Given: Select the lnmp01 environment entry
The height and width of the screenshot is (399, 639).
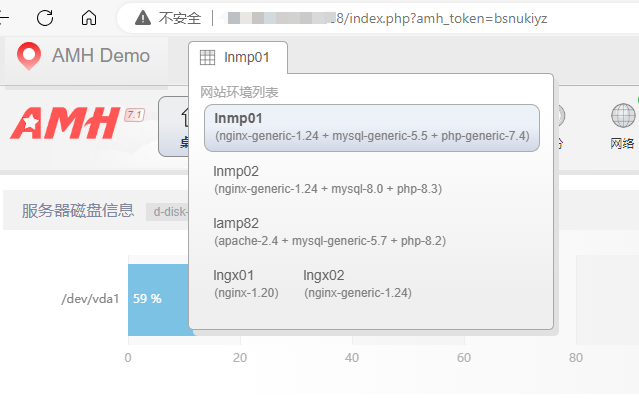Looking at the screenshot, I should 372,128.
